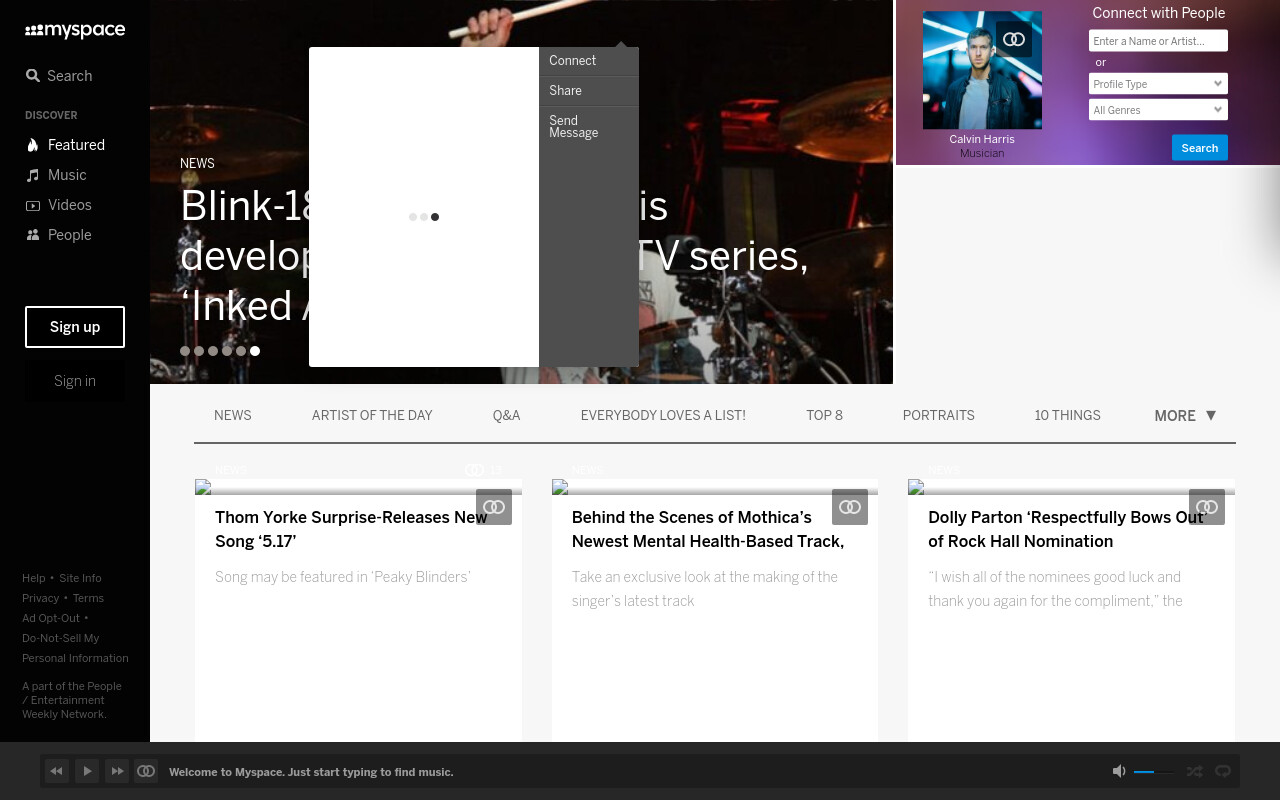Open Dolly Parton Rock Hall Nomination article
Screen dimensions: 1280x800
pos(1066,530)
